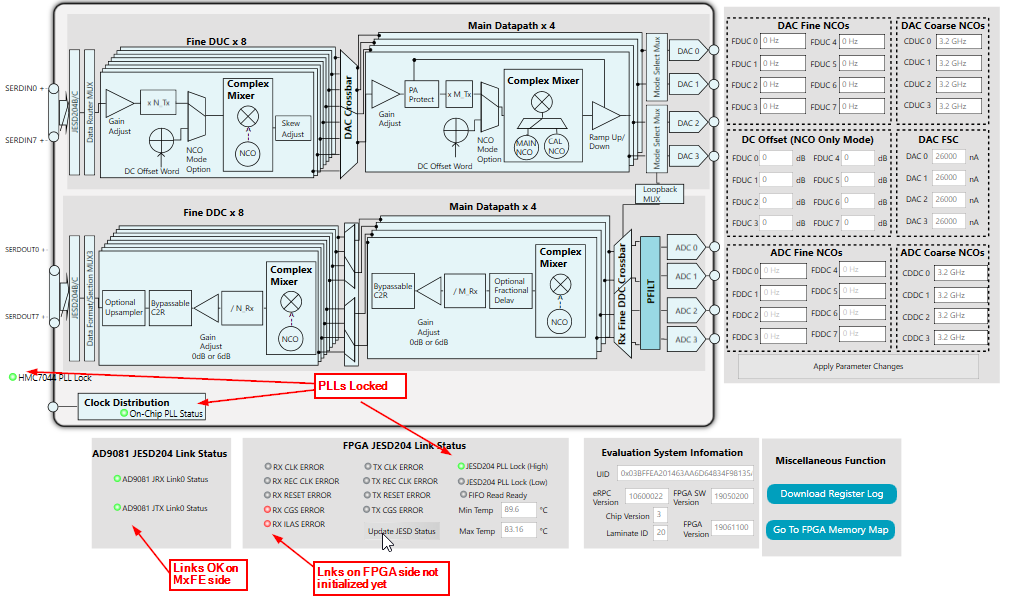The height and width of the screenshot is (611, 1013).
Task: Click the JESD204 PLL Lock (High) indicator
Action: tap(461, 466)
